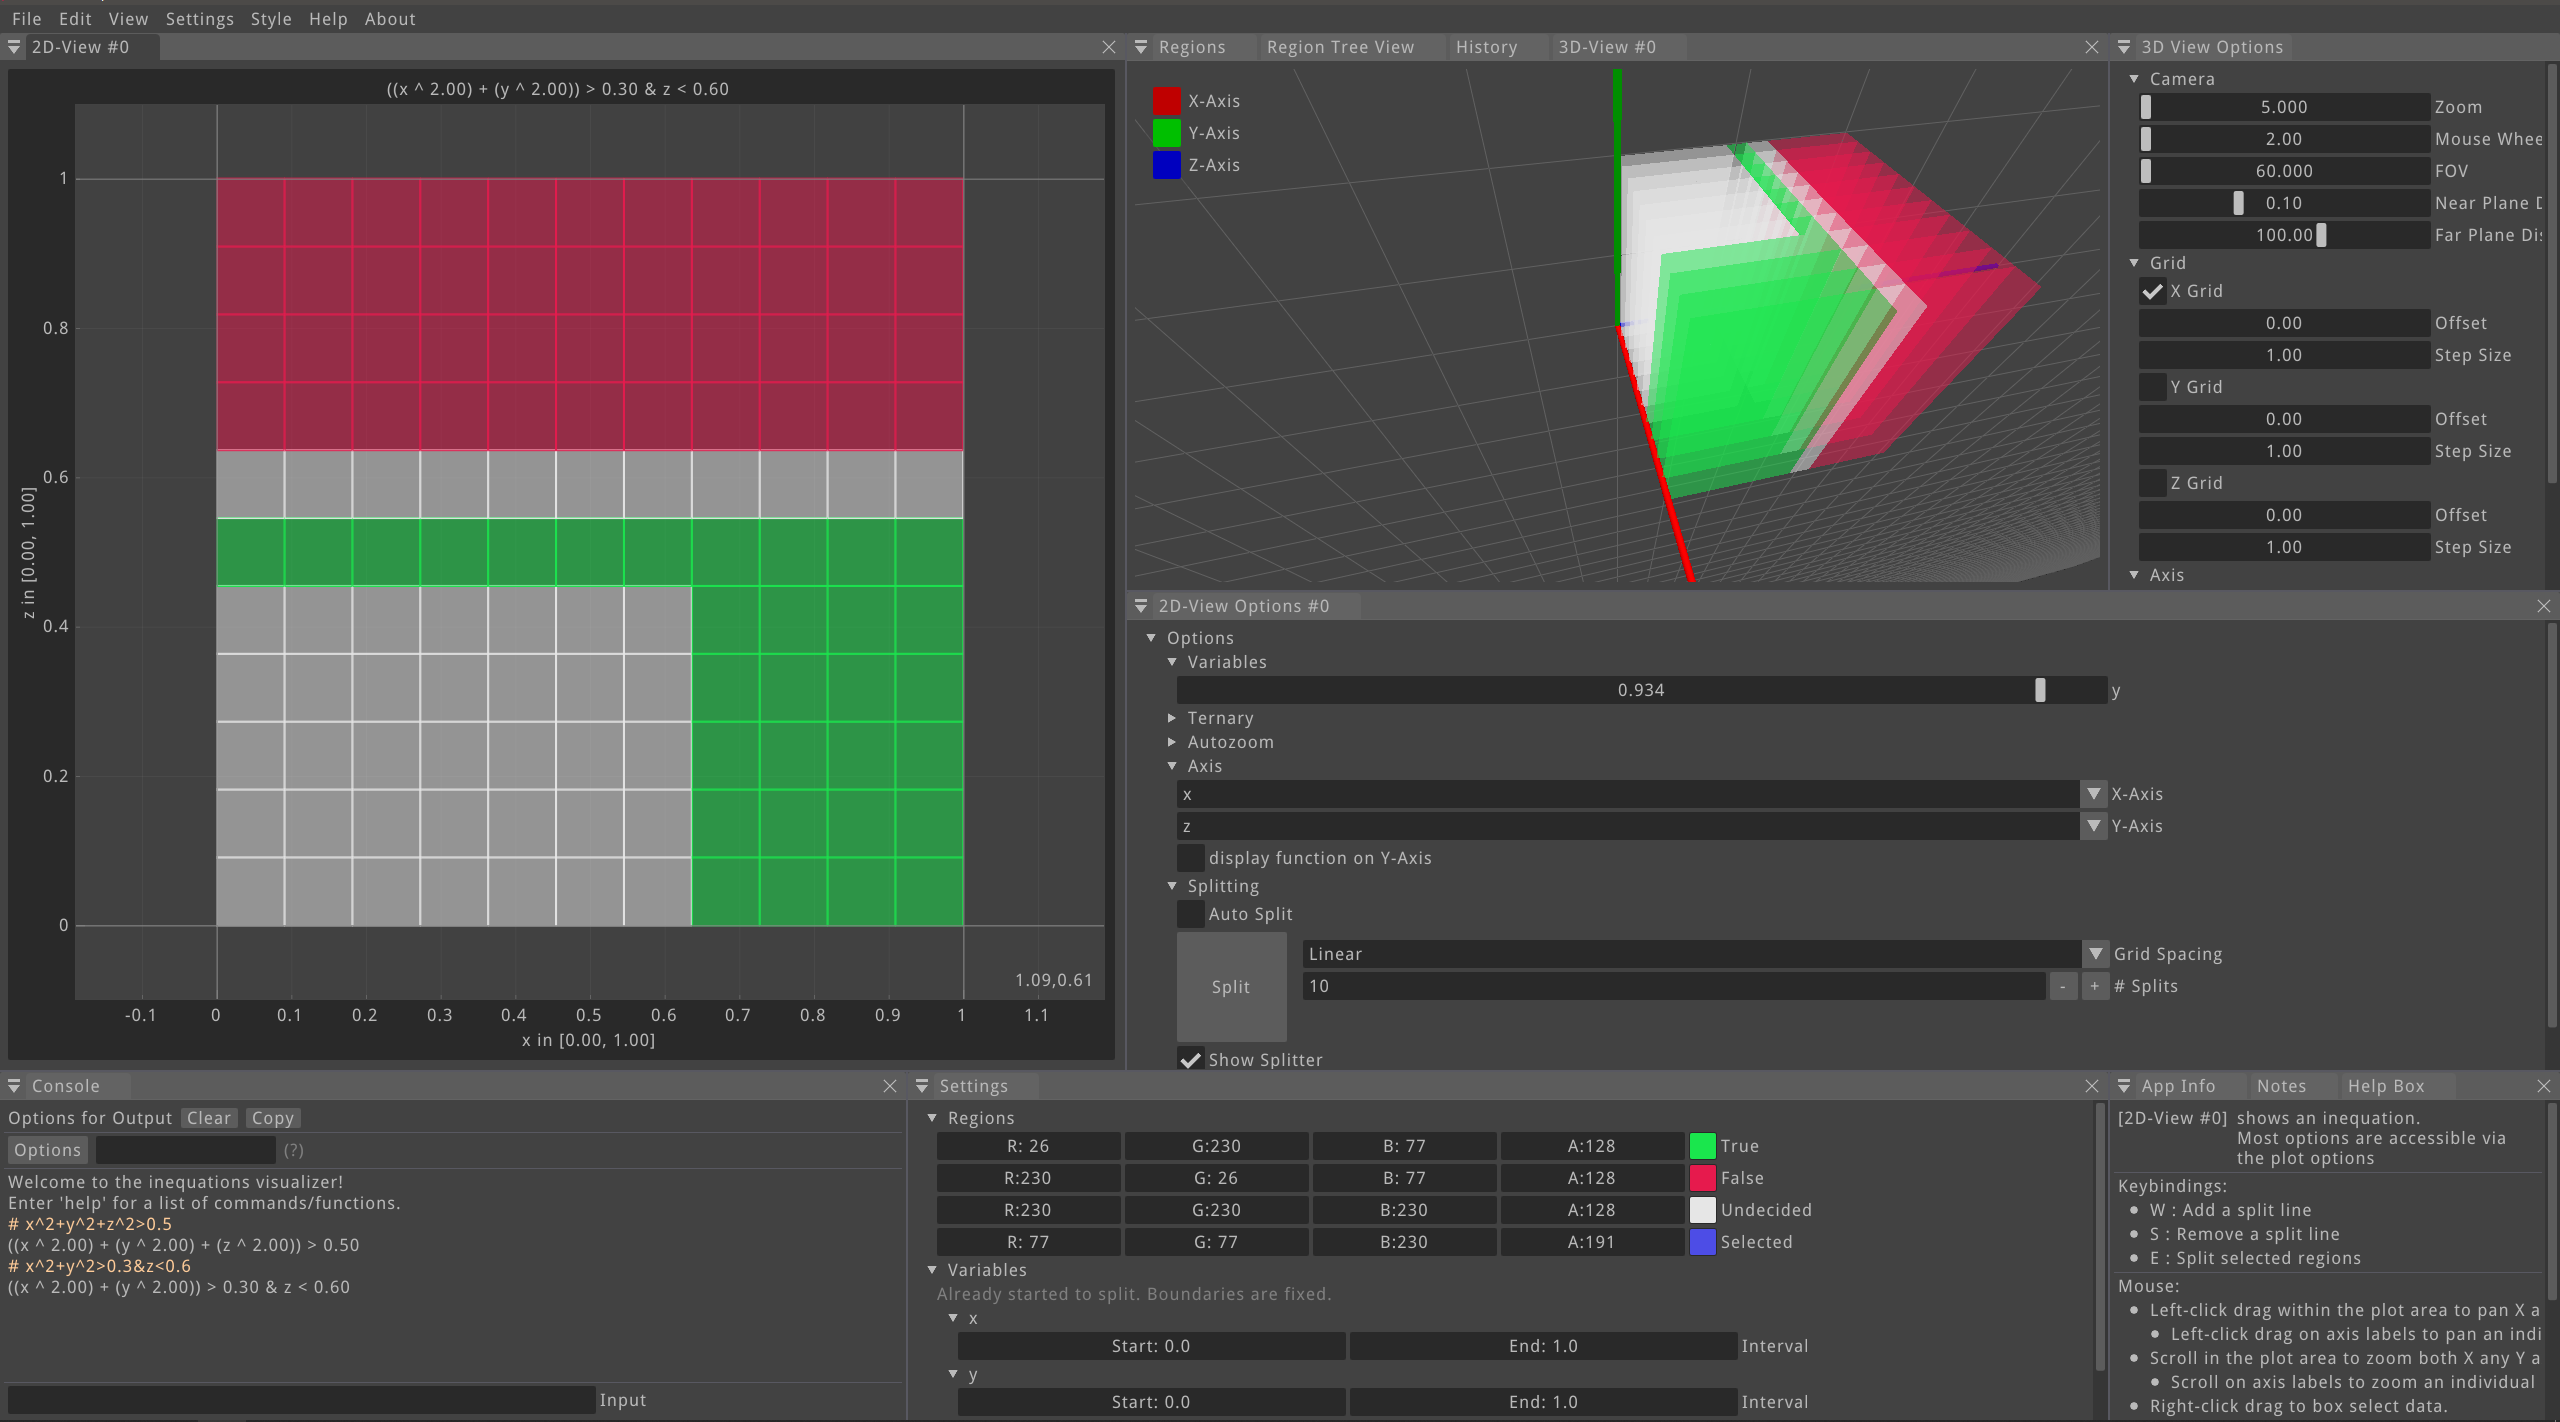Viewport: 2560px width, 1422px height.
Task: Open the X-Axis variable dropdown
Action: 2094,794
